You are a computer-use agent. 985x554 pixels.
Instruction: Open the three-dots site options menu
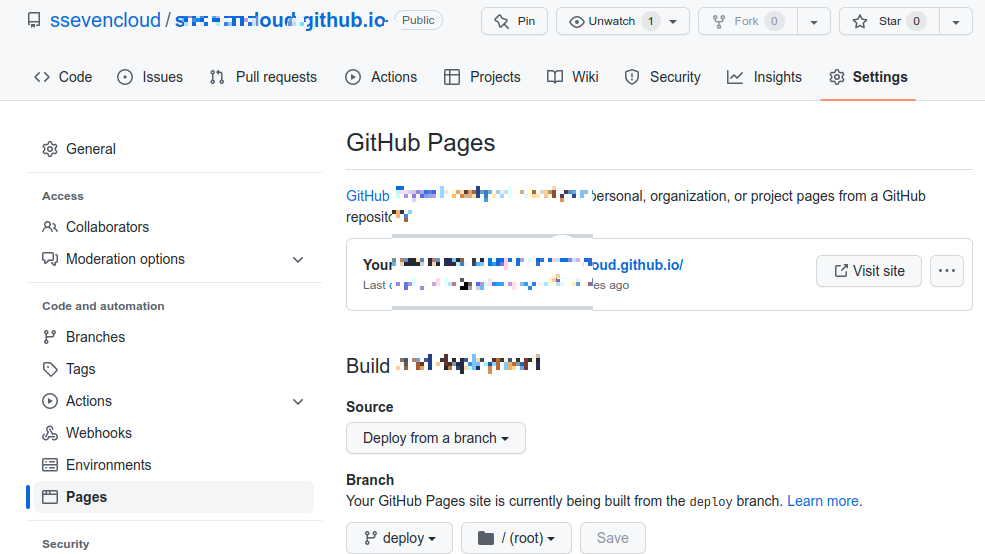coord(947,271)
